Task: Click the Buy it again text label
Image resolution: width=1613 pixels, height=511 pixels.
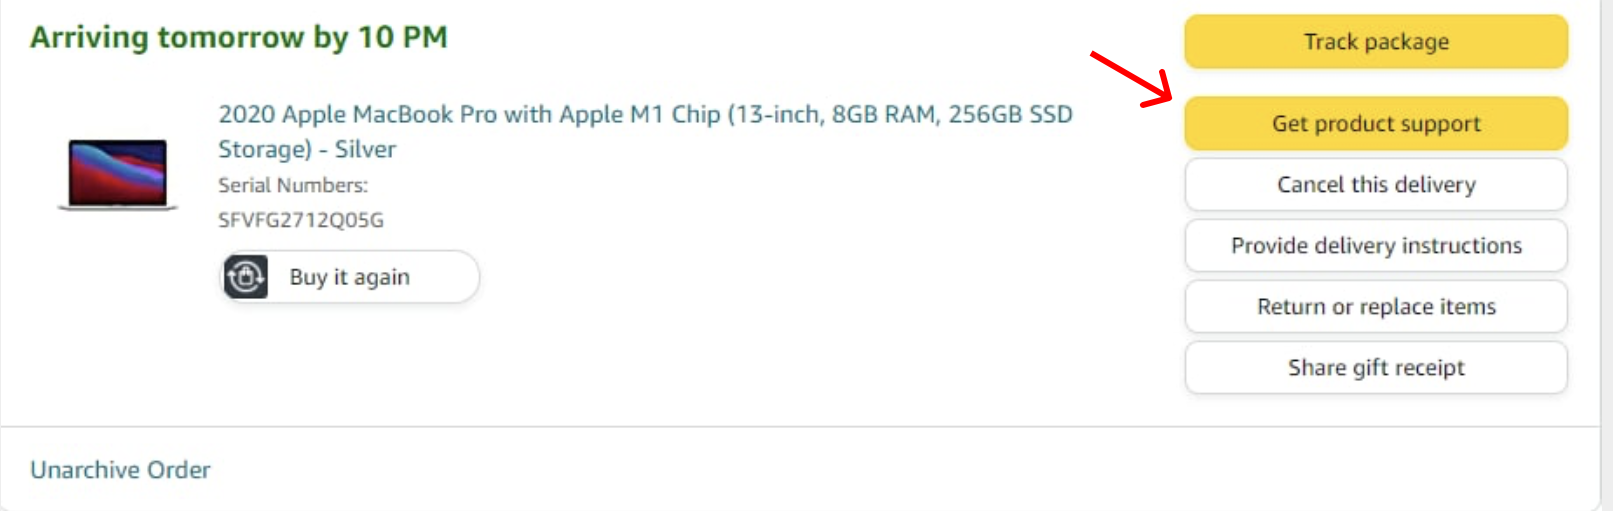Action: click(349, 277)
